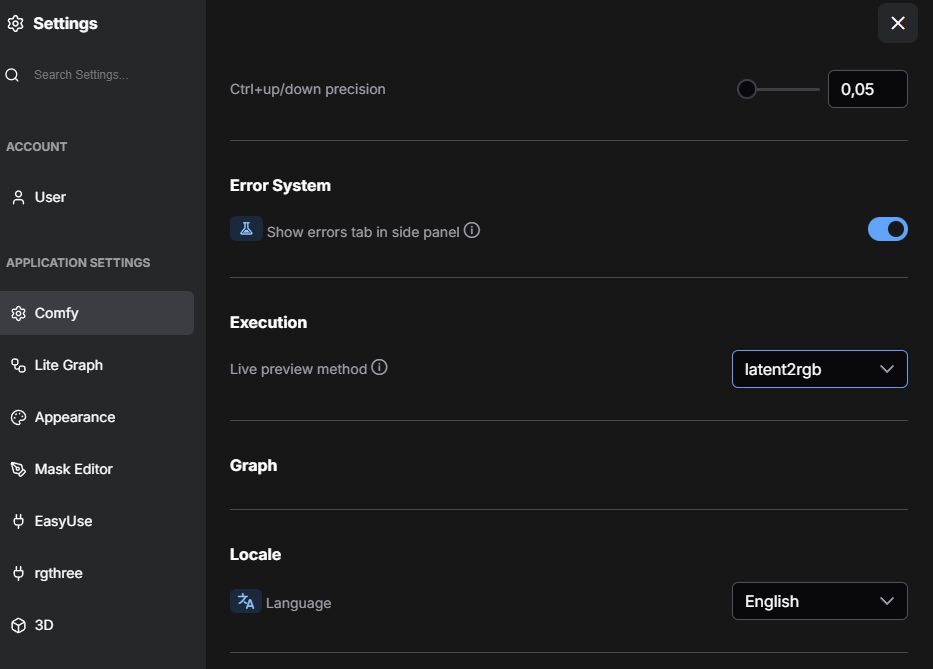Click the Execution section heading
Screen dimensions: 933x669
(x=268, y=323)
